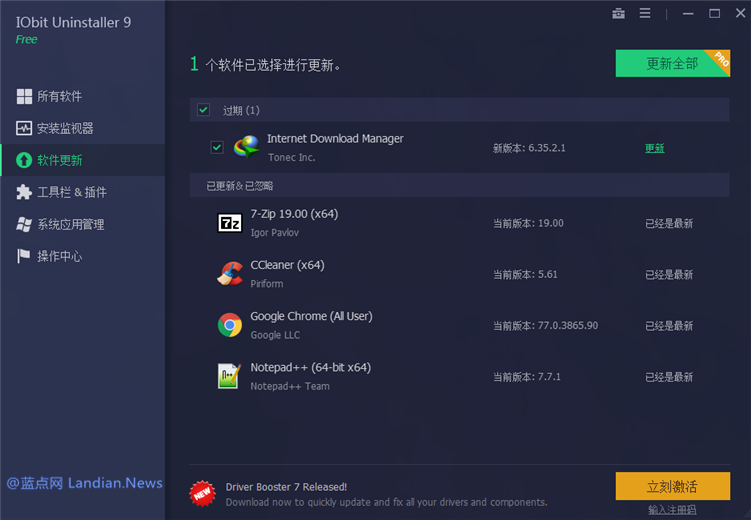Click the Notepad++ app icon
Screen dimensions: 751x520
[x=229, y=376]
